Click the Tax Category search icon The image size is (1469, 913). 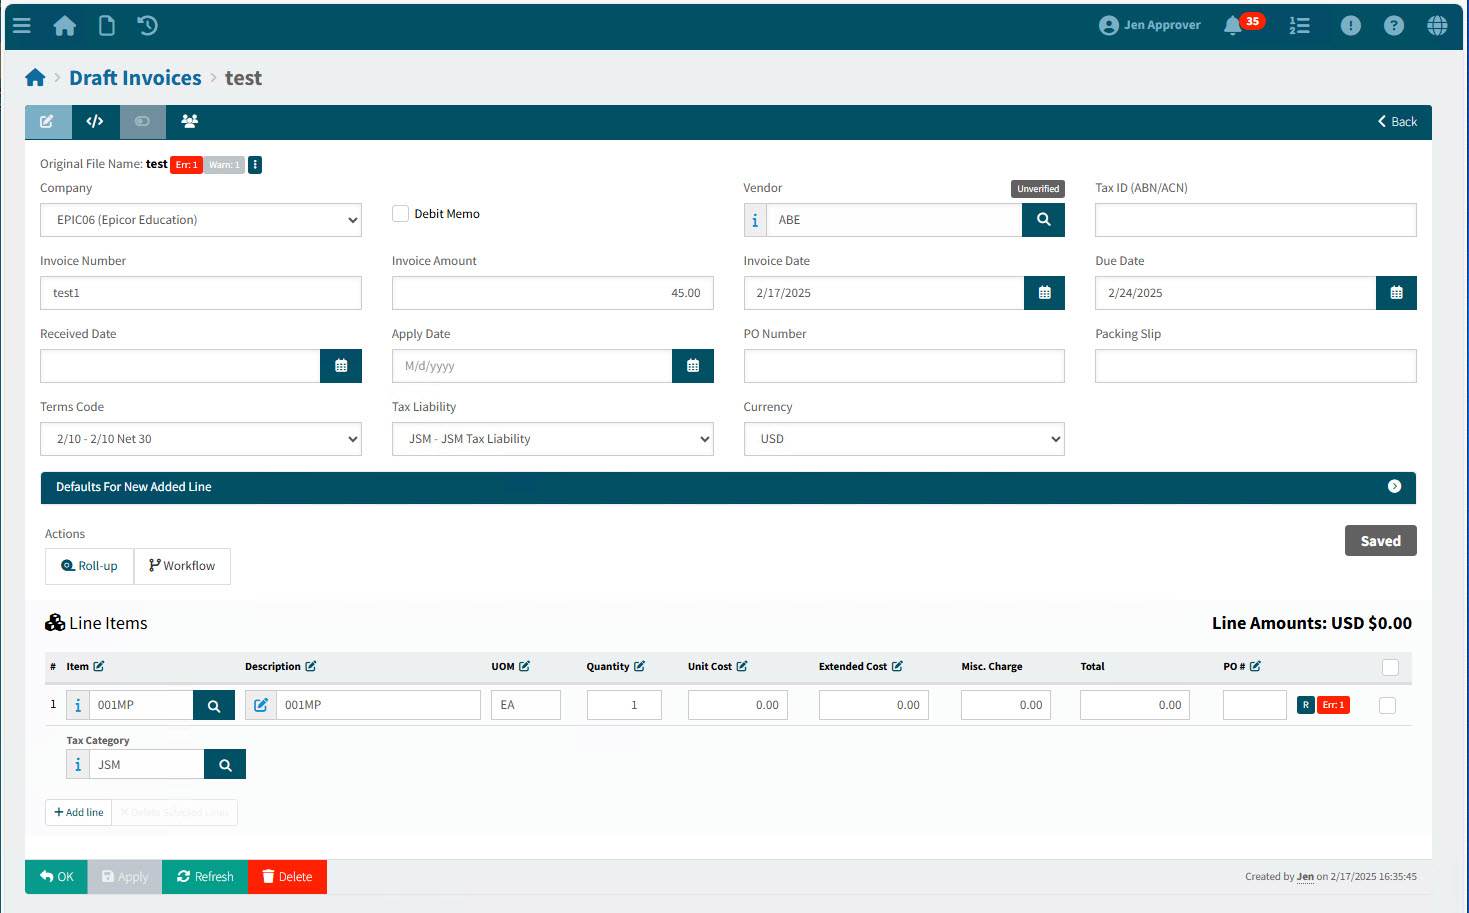pyautogui.click(x=225, y=765)
